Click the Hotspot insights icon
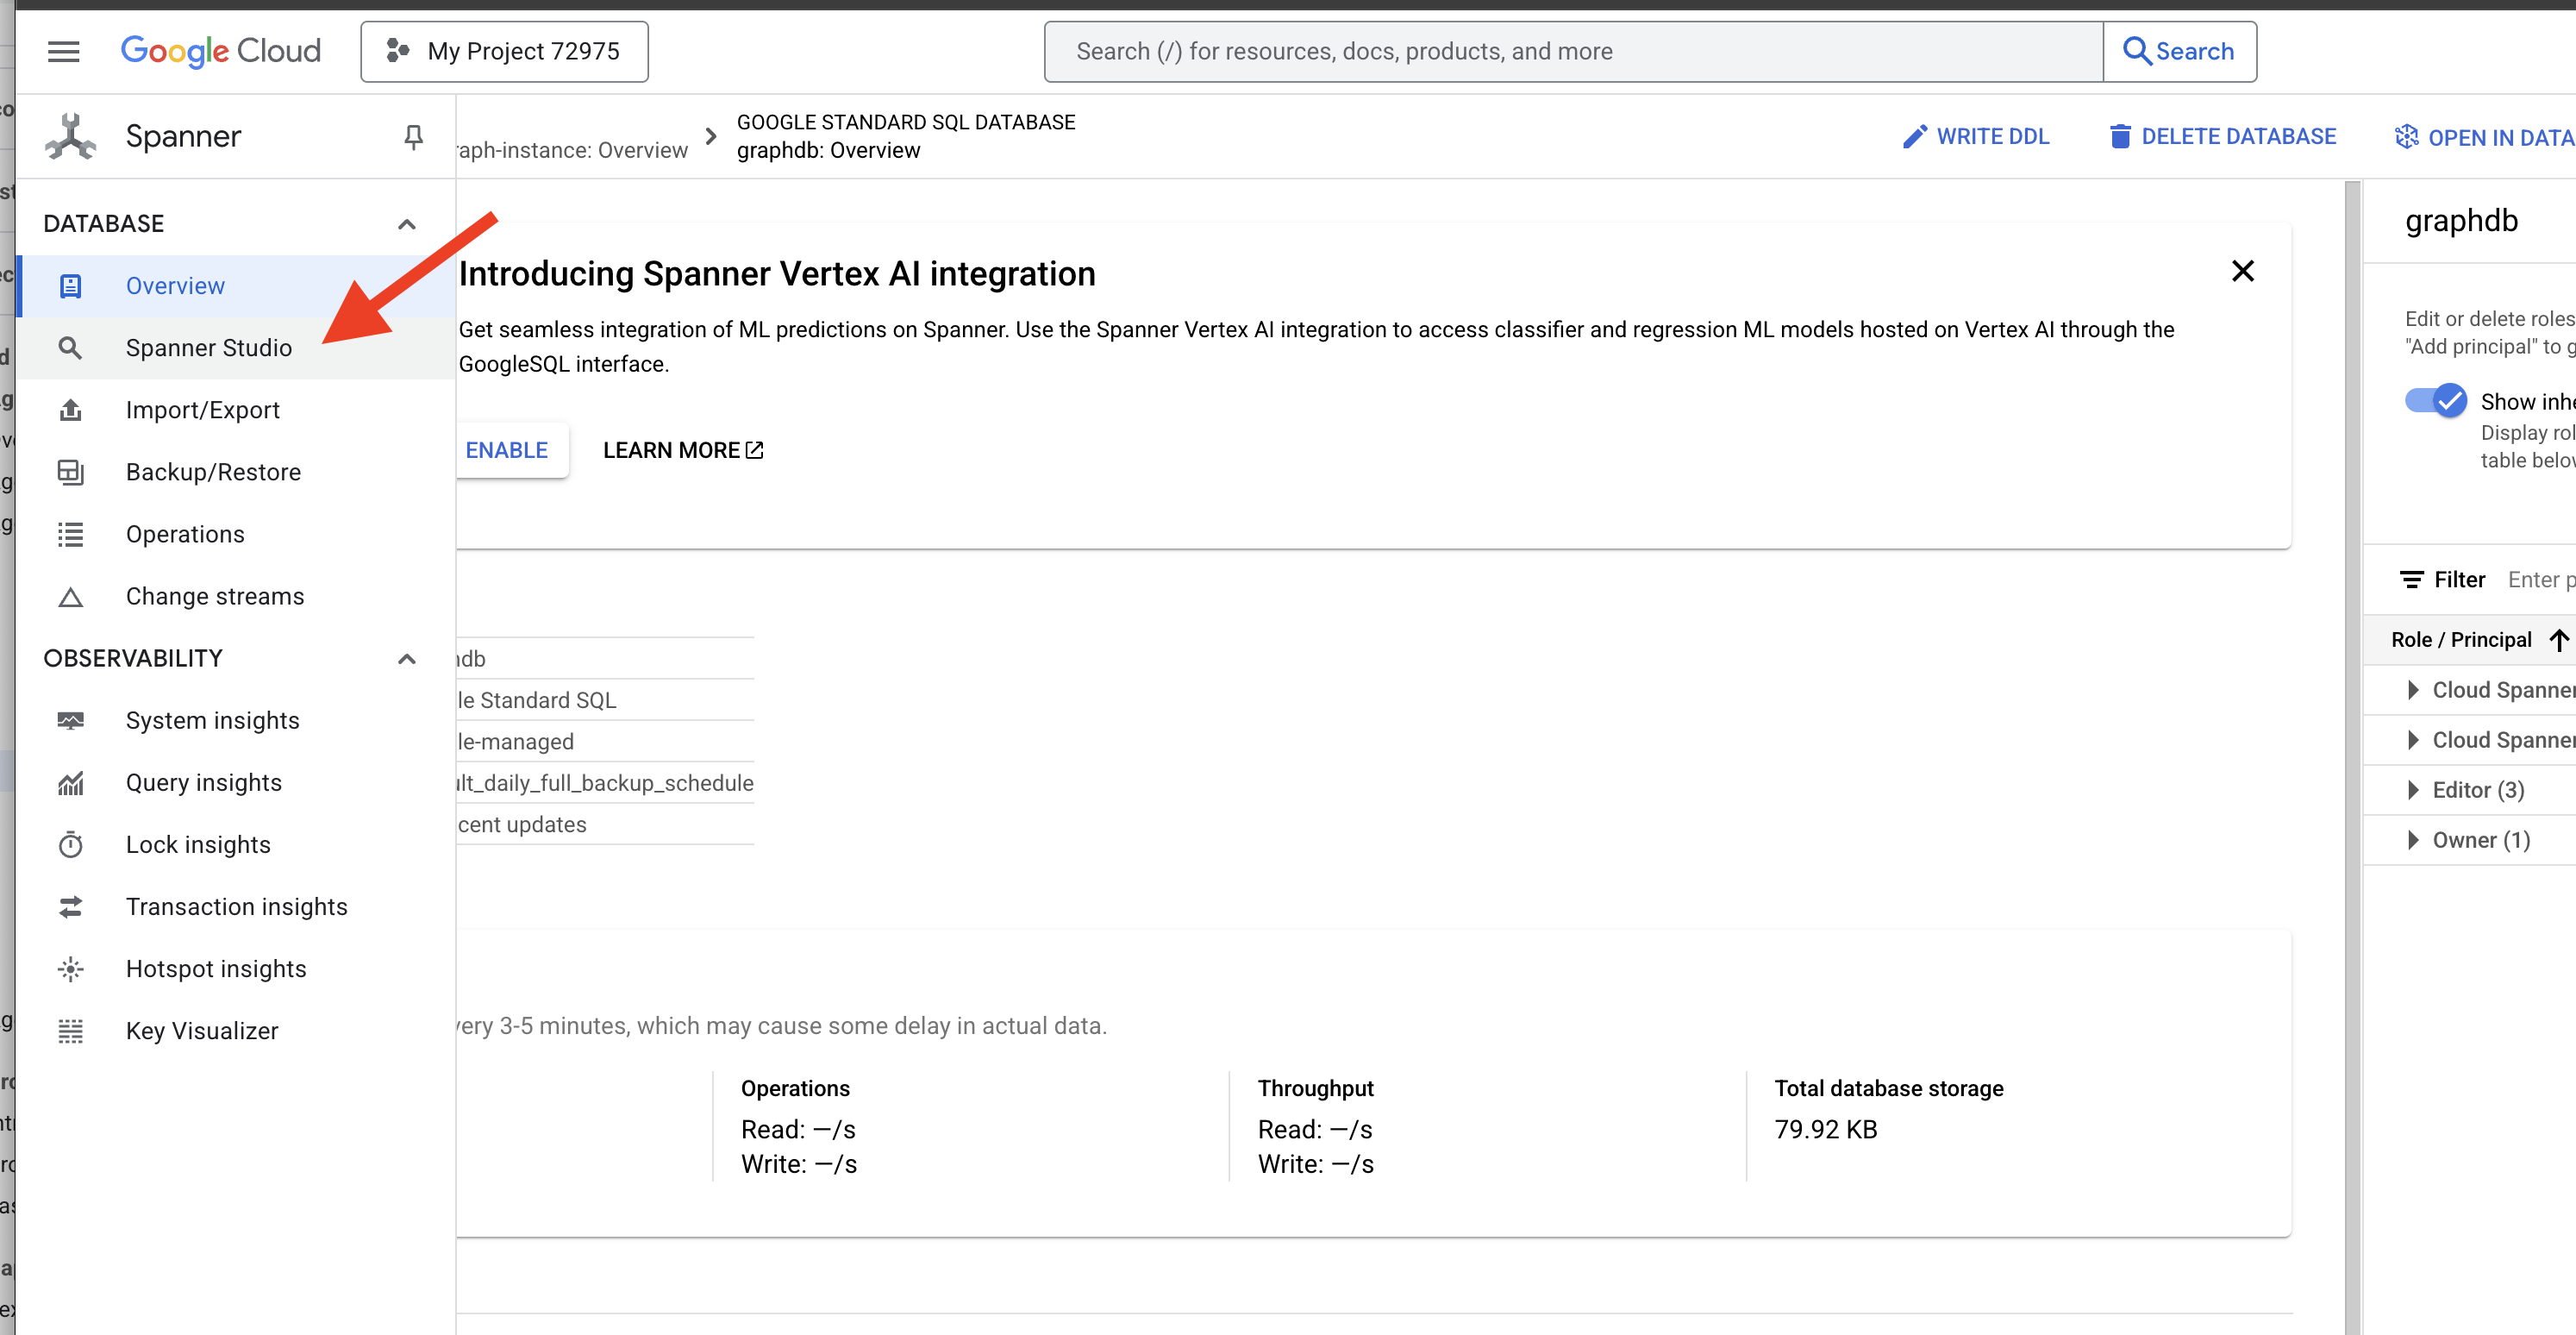 tap(70, 969)
